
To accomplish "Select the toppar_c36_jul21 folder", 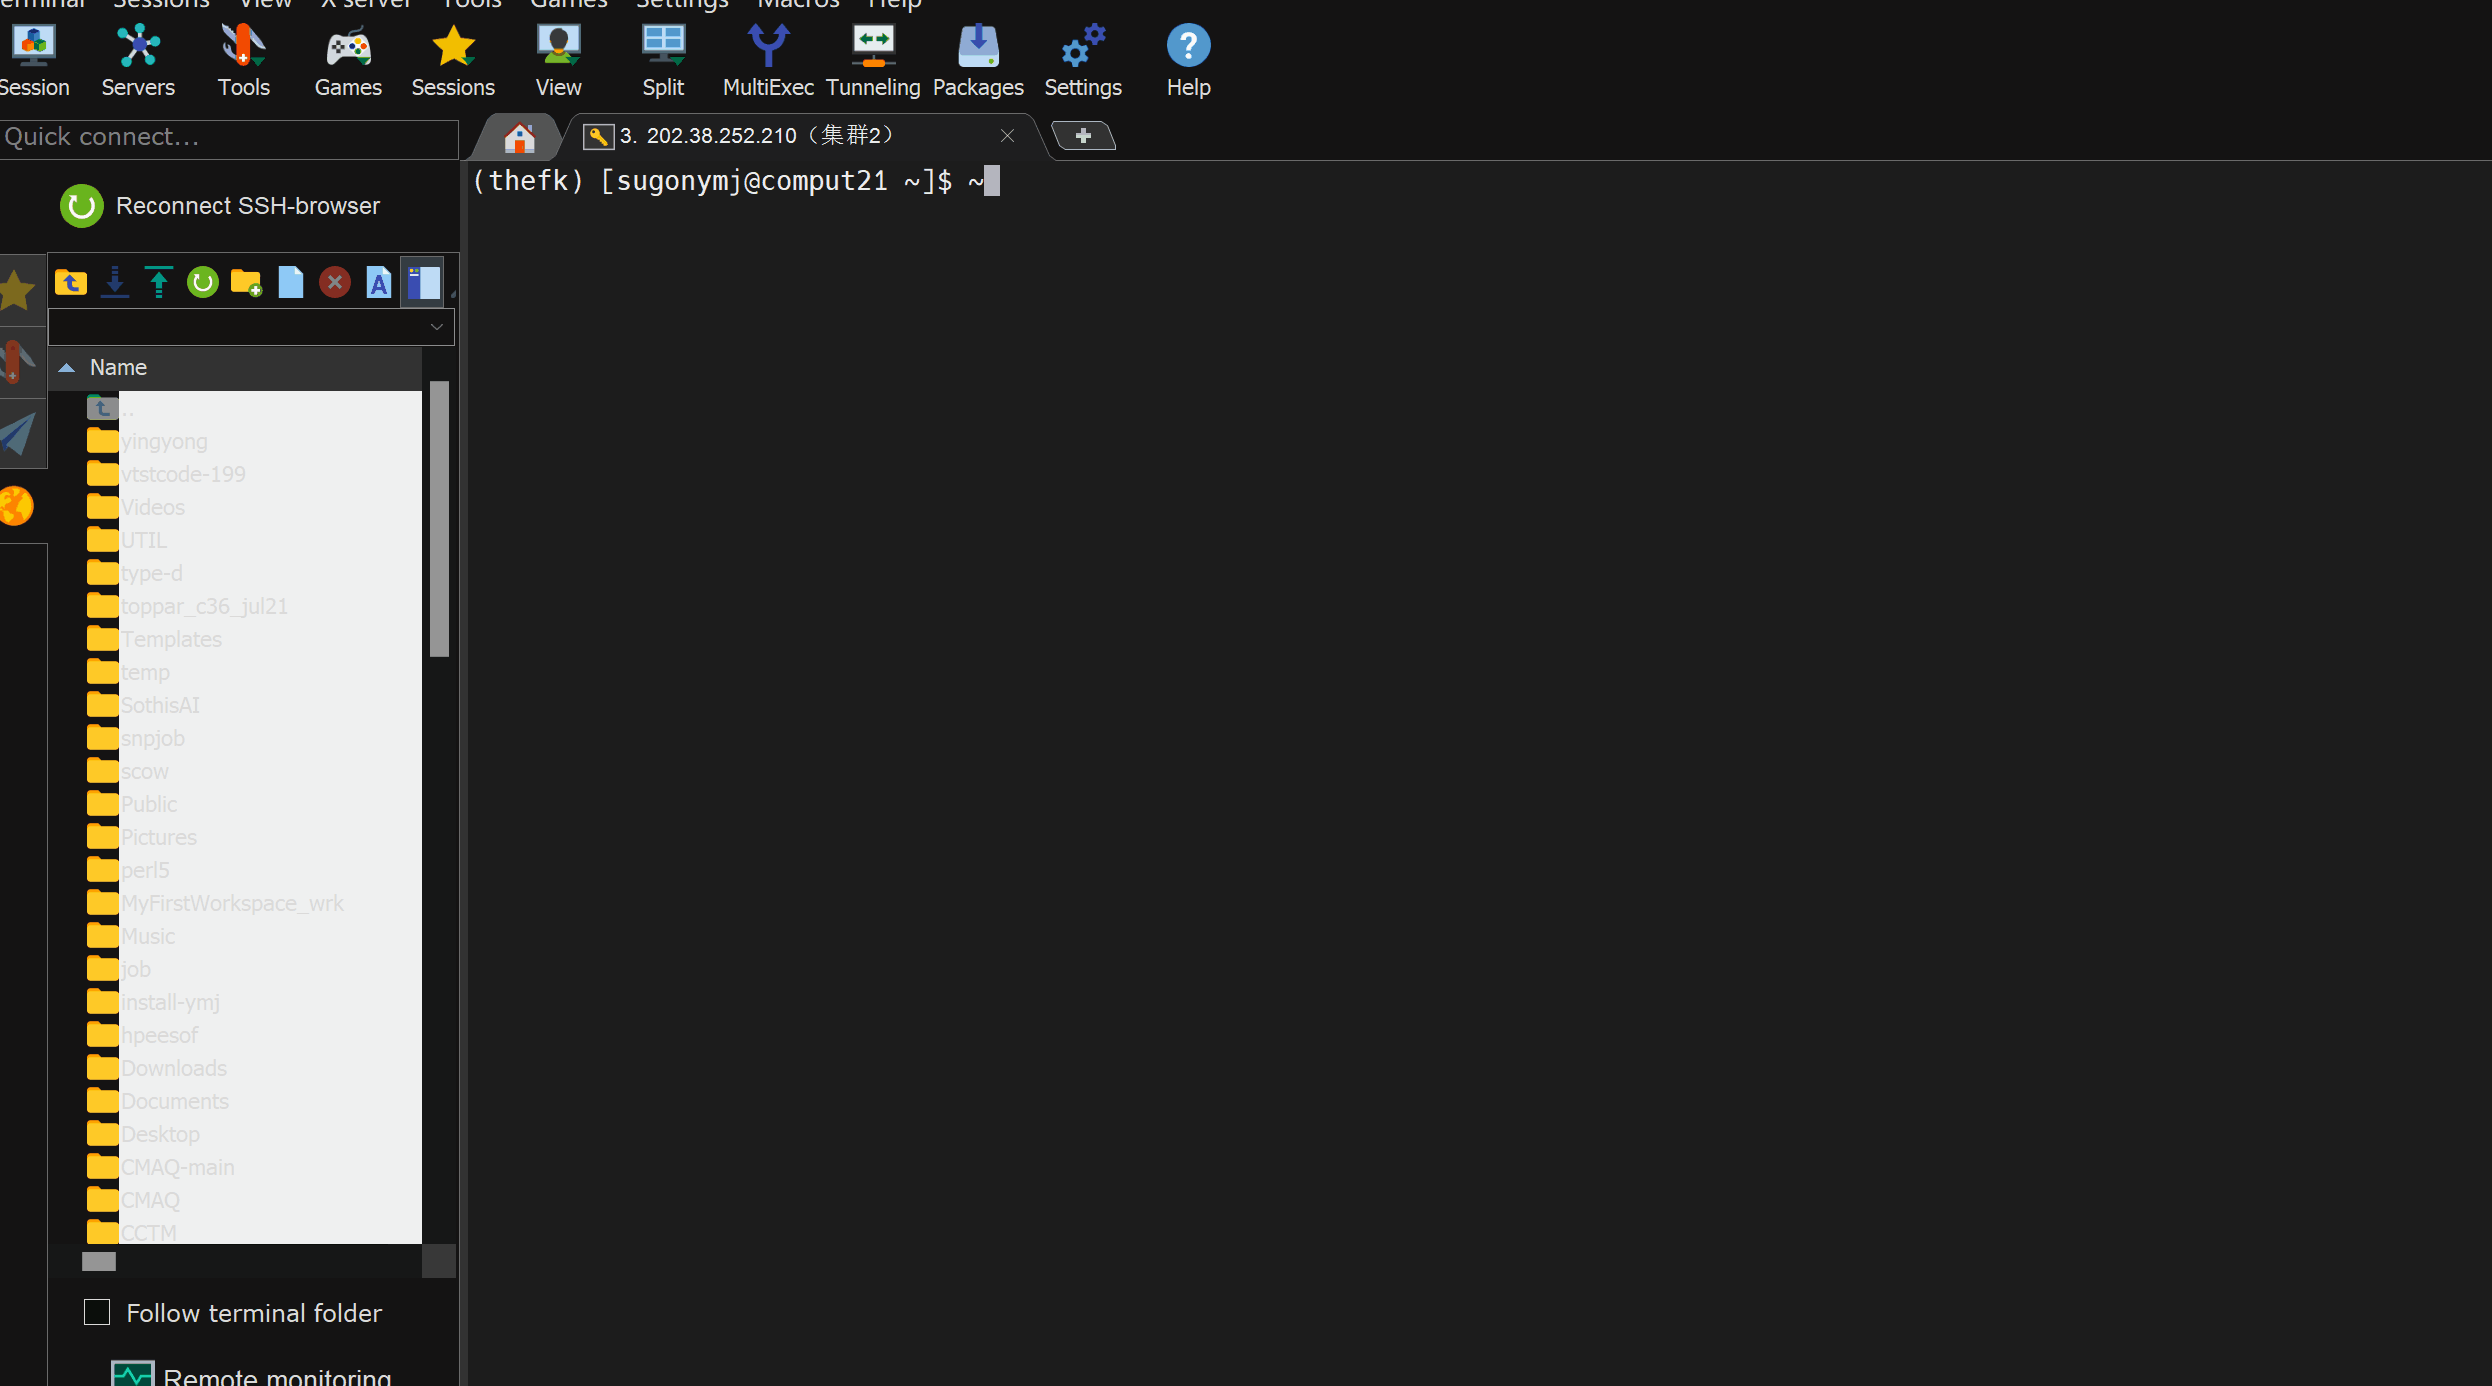I will pyautogui.click(x=187, y=606).
